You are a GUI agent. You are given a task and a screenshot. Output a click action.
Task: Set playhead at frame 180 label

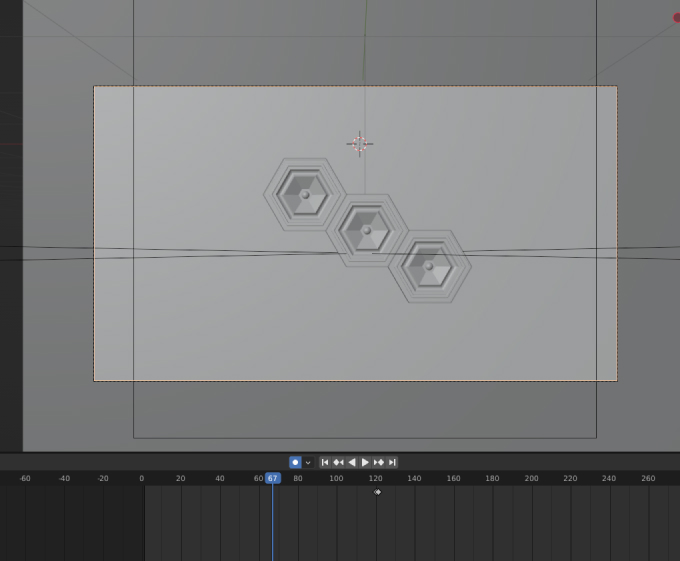click(492, 478)
